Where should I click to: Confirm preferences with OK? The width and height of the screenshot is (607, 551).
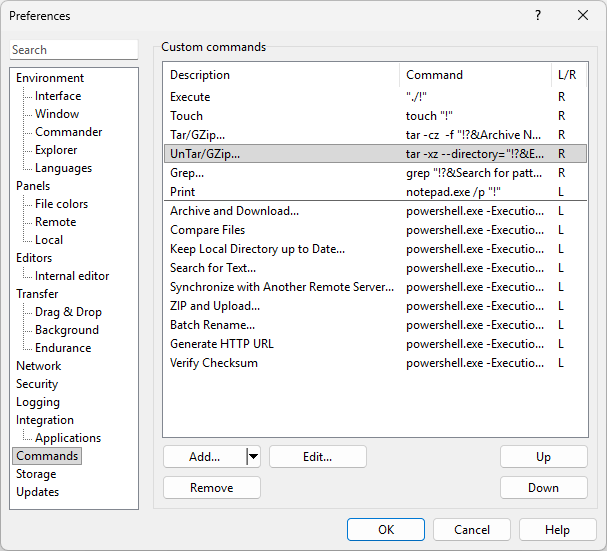386,530
